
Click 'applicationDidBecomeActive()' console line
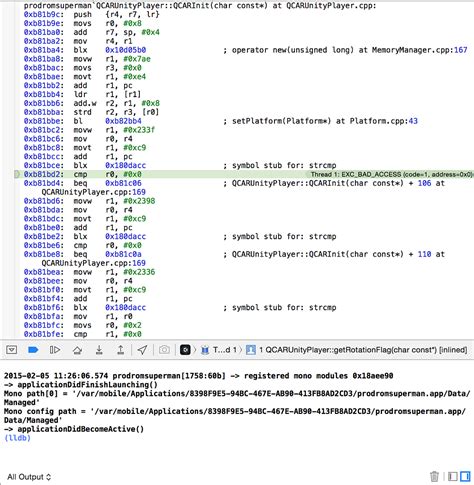(74, 429)
